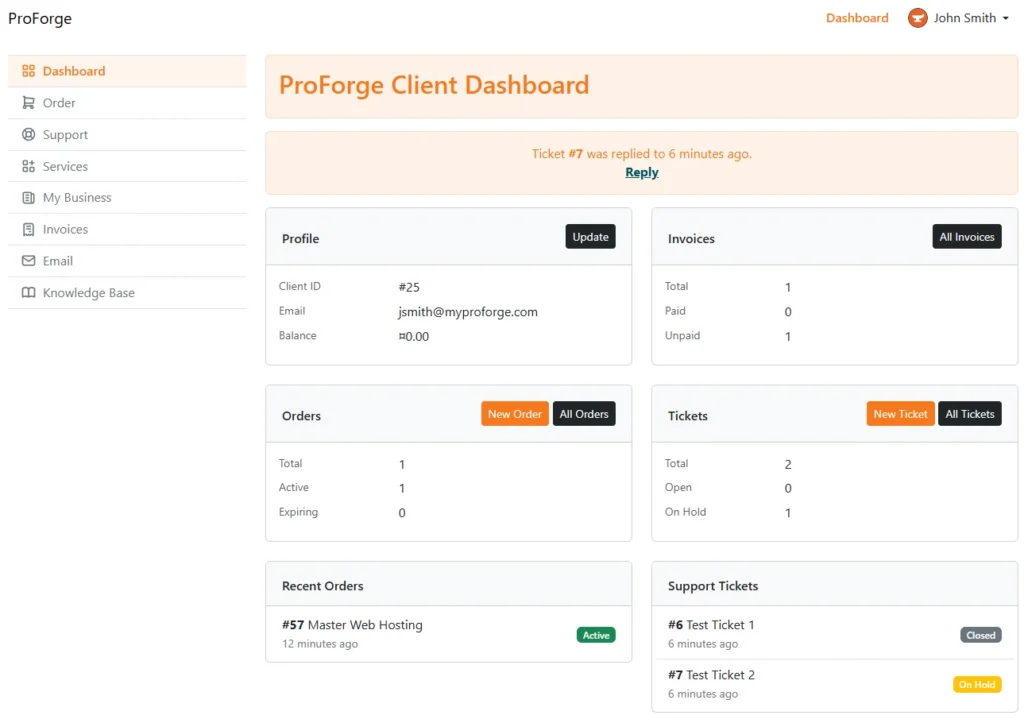Click the ProForge Client Dashboard heading

(434, 85)
